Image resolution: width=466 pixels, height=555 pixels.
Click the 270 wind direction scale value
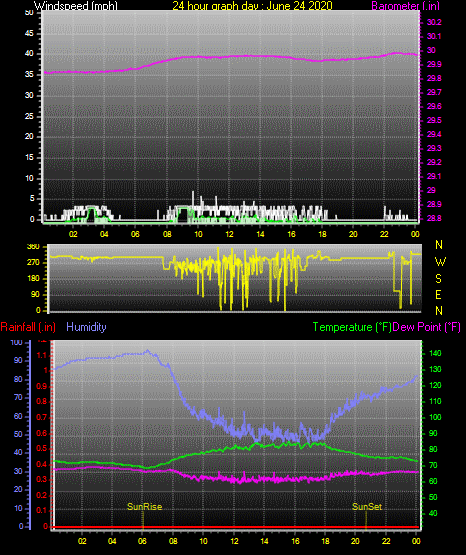33,263
